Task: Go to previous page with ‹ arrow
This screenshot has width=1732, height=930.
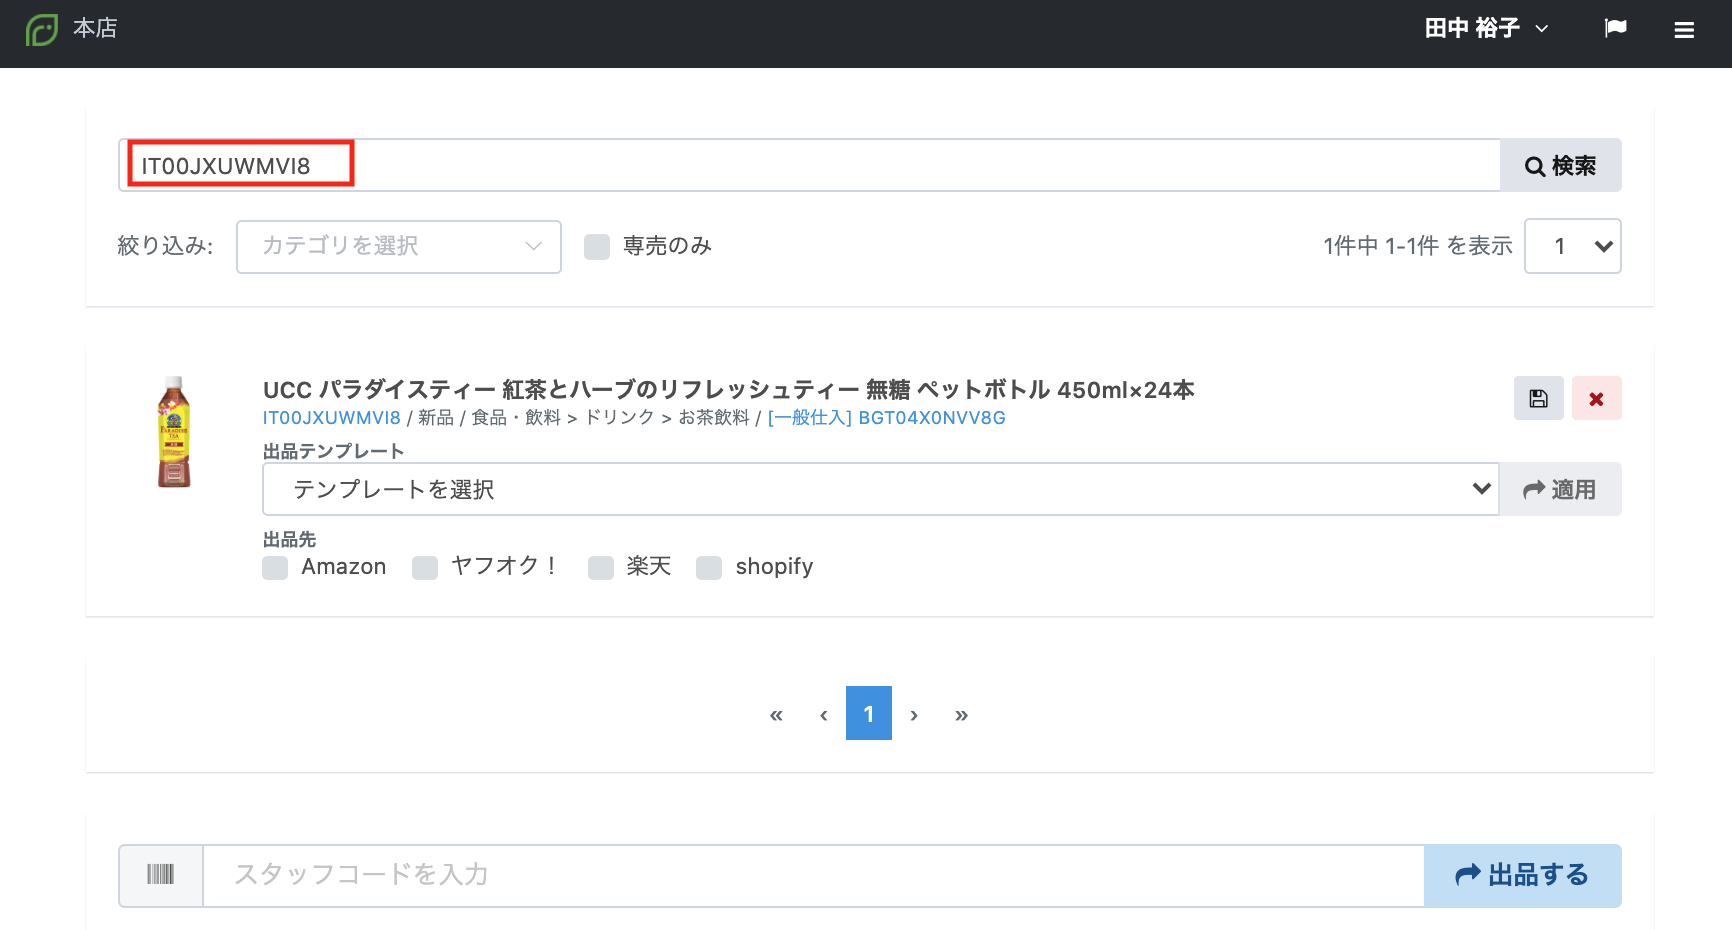Action: (x=823, y=714)
